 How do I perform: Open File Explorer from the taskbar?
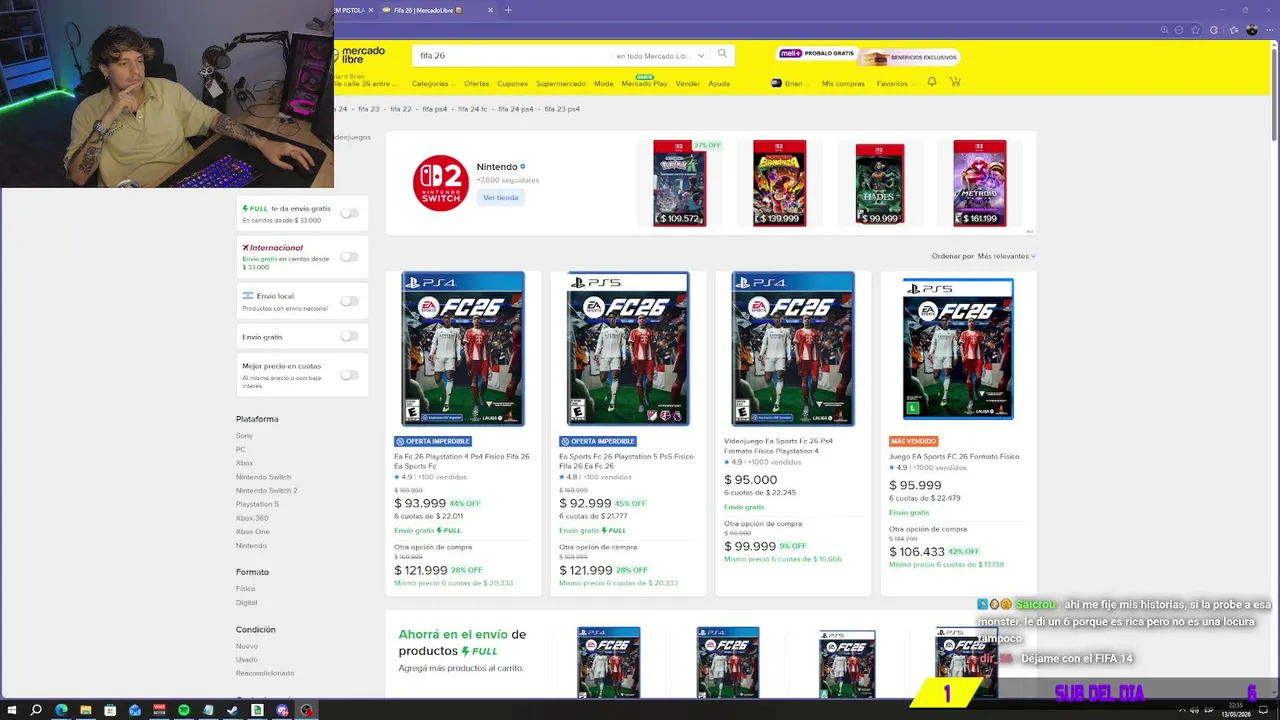(x=86, y=710)
